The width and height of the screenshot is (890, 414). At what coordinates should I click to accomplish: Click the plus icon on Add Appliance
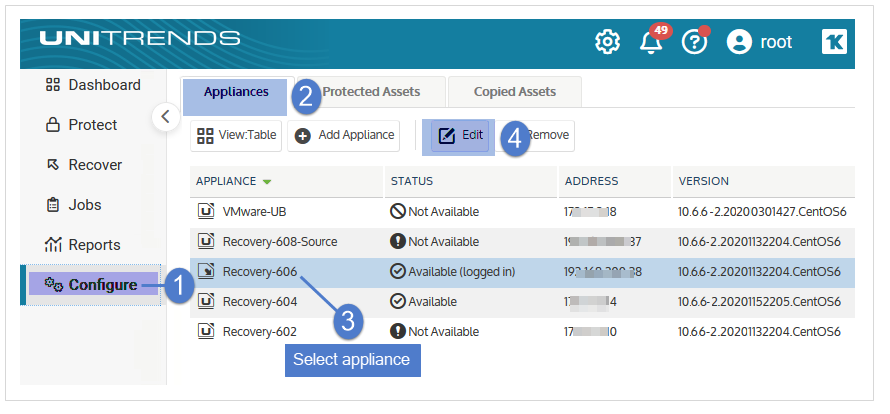[x=303, y=136]
